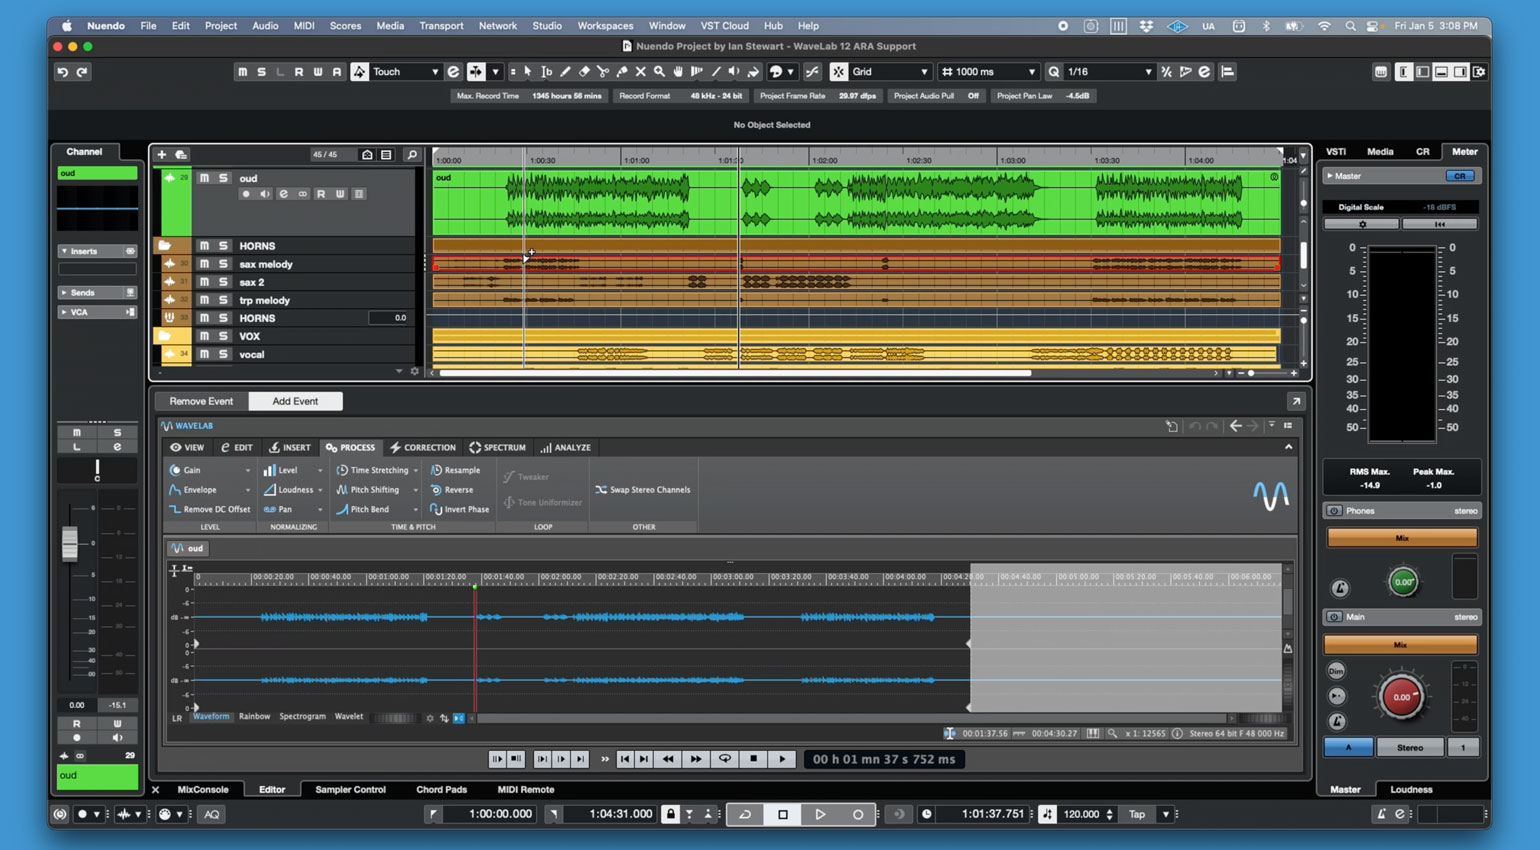Click the Redo arrow in toolbar
Image resolution: width=1540 pixels, height=850 pixels.
point(83,72)
